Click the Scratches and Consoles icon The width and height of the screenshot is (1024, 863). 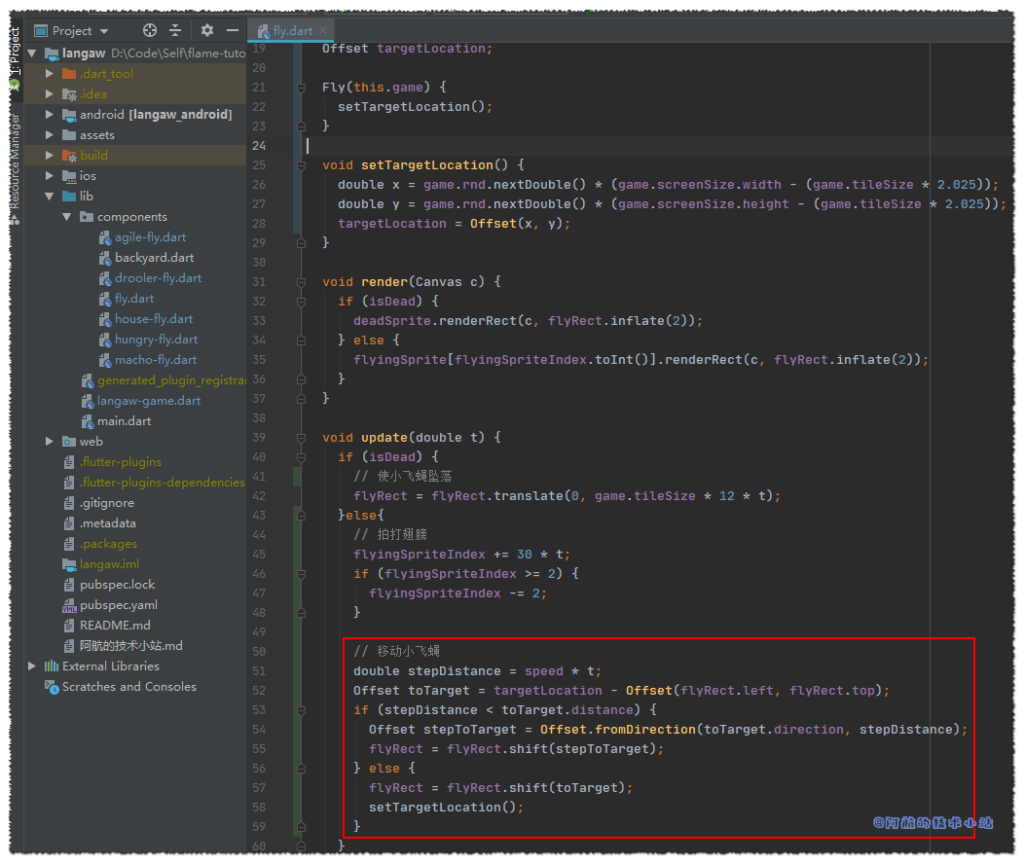point(51,687)
